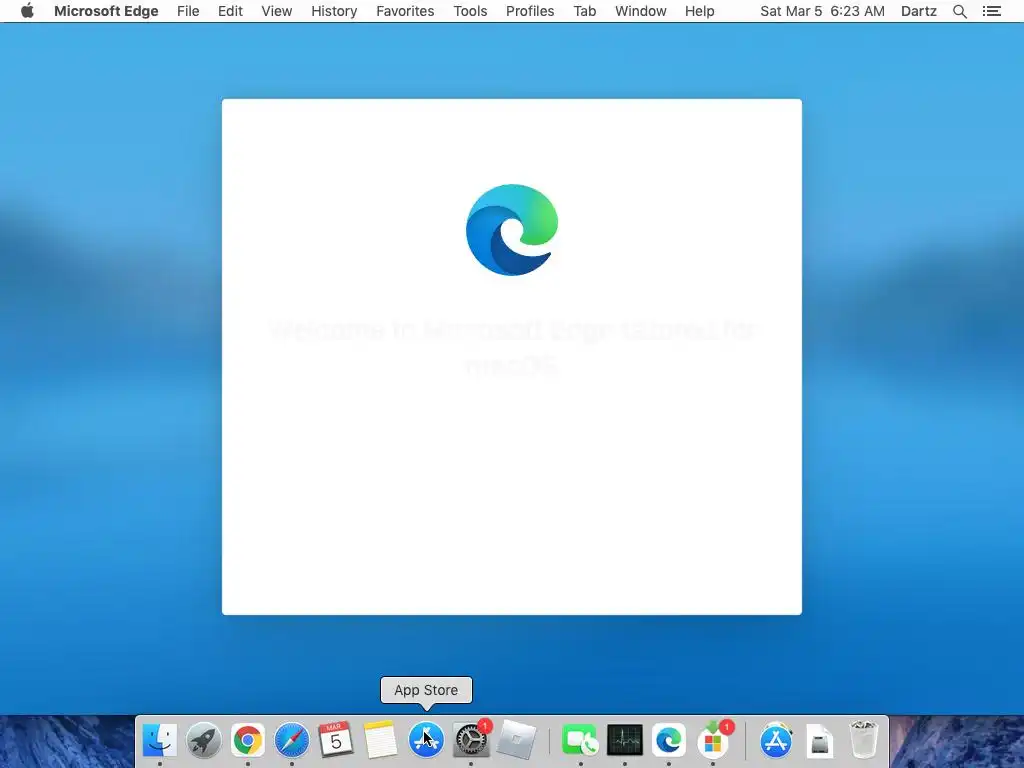The height and width of the screenshot is (768, 1024).
Task: Launch FaceTime from the dock
Action: tap(580, 741)
